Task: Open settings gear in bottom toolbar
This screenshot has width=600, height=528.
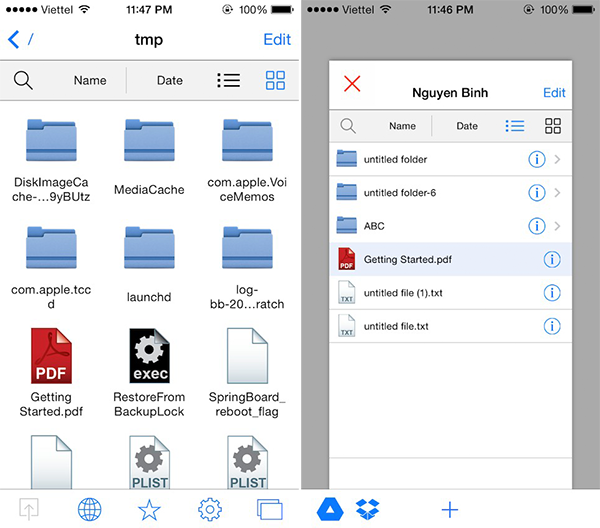Action: [x=209, y=509]
